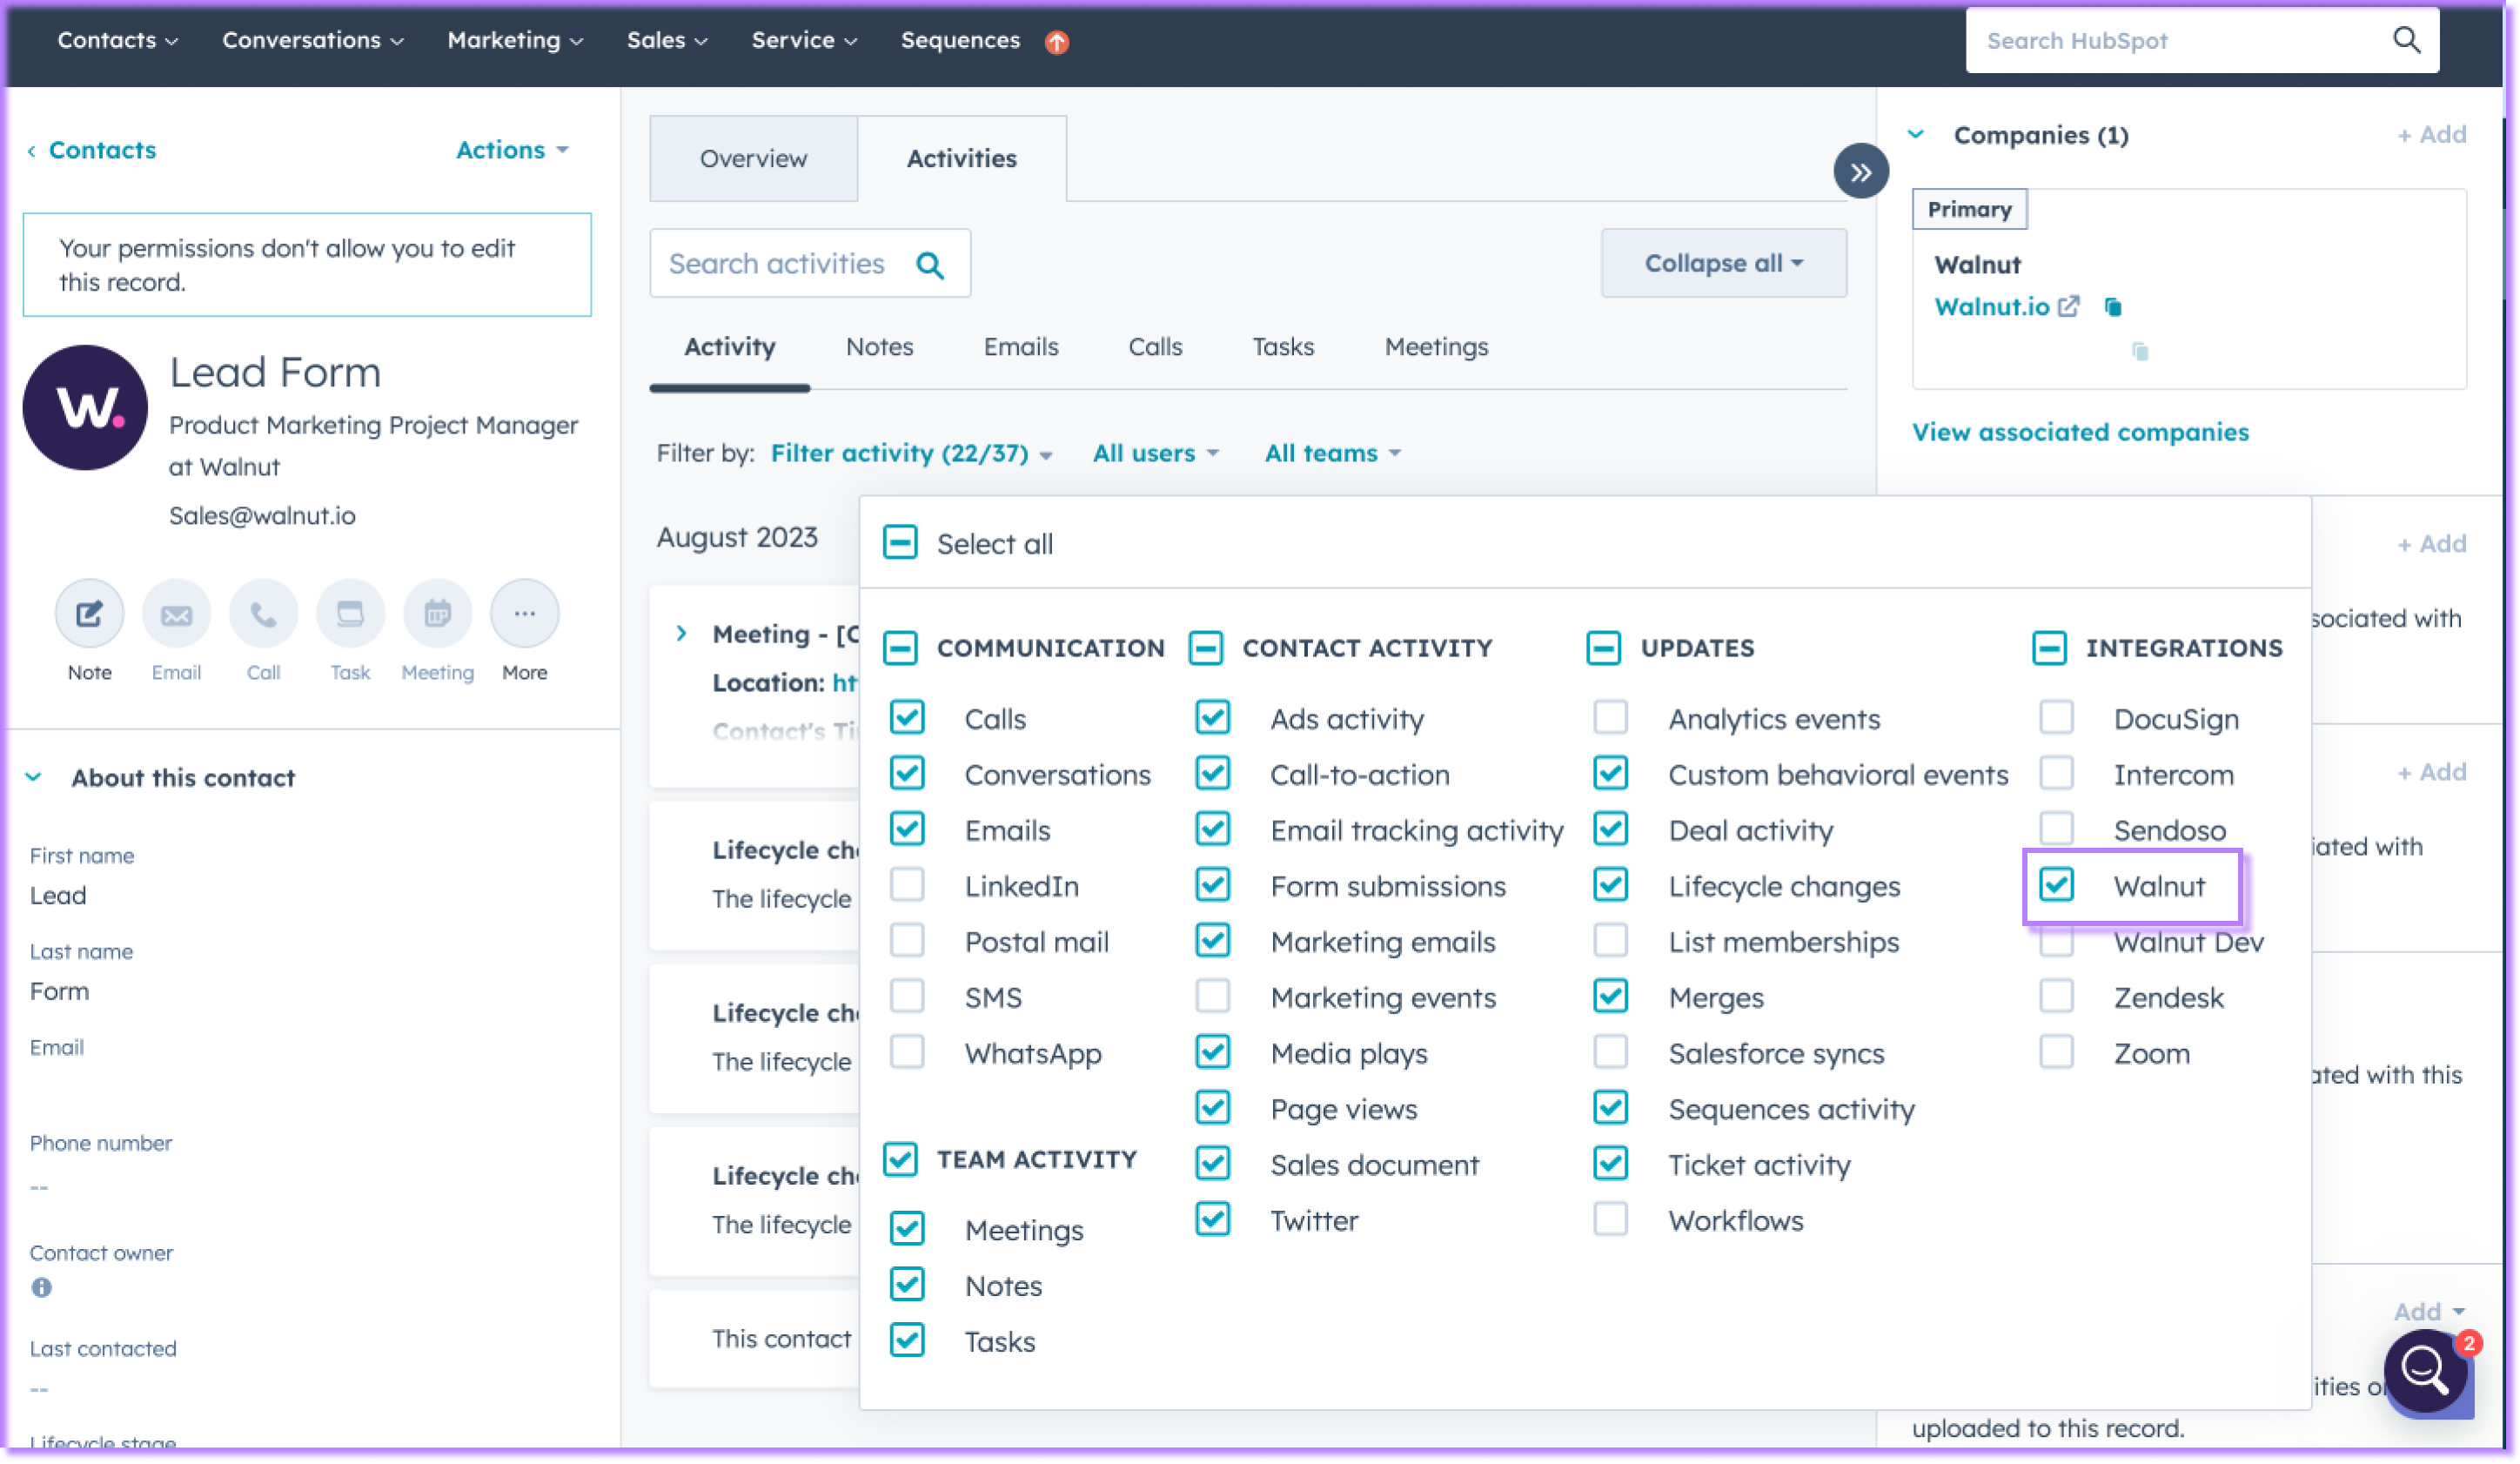Expand the Collapse all dropdown

tap(1722, 263)
